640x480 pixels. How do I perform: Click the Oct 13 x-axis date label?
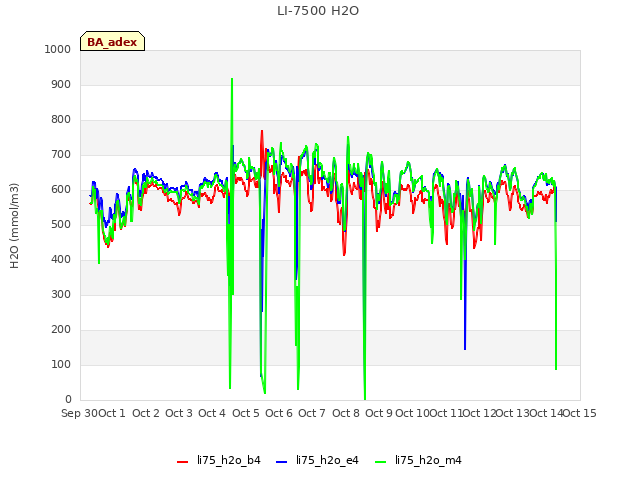click(513, 413)
